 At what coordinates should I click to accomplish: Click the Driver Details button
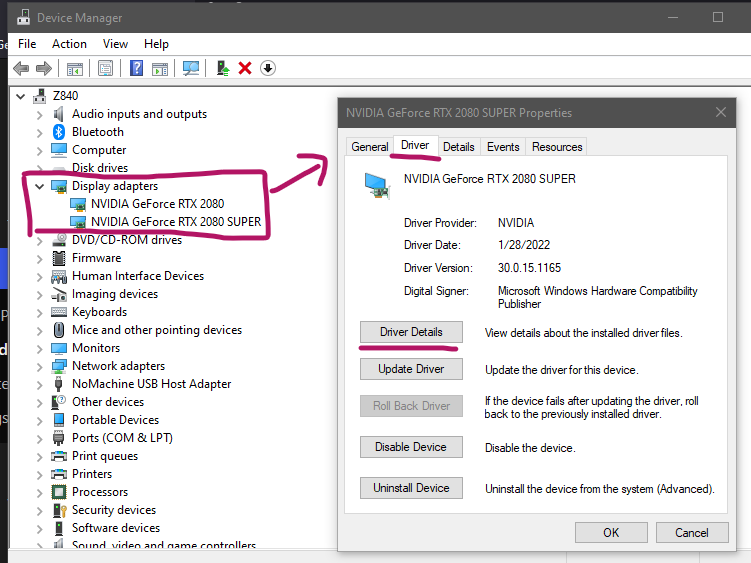[411, 332]
